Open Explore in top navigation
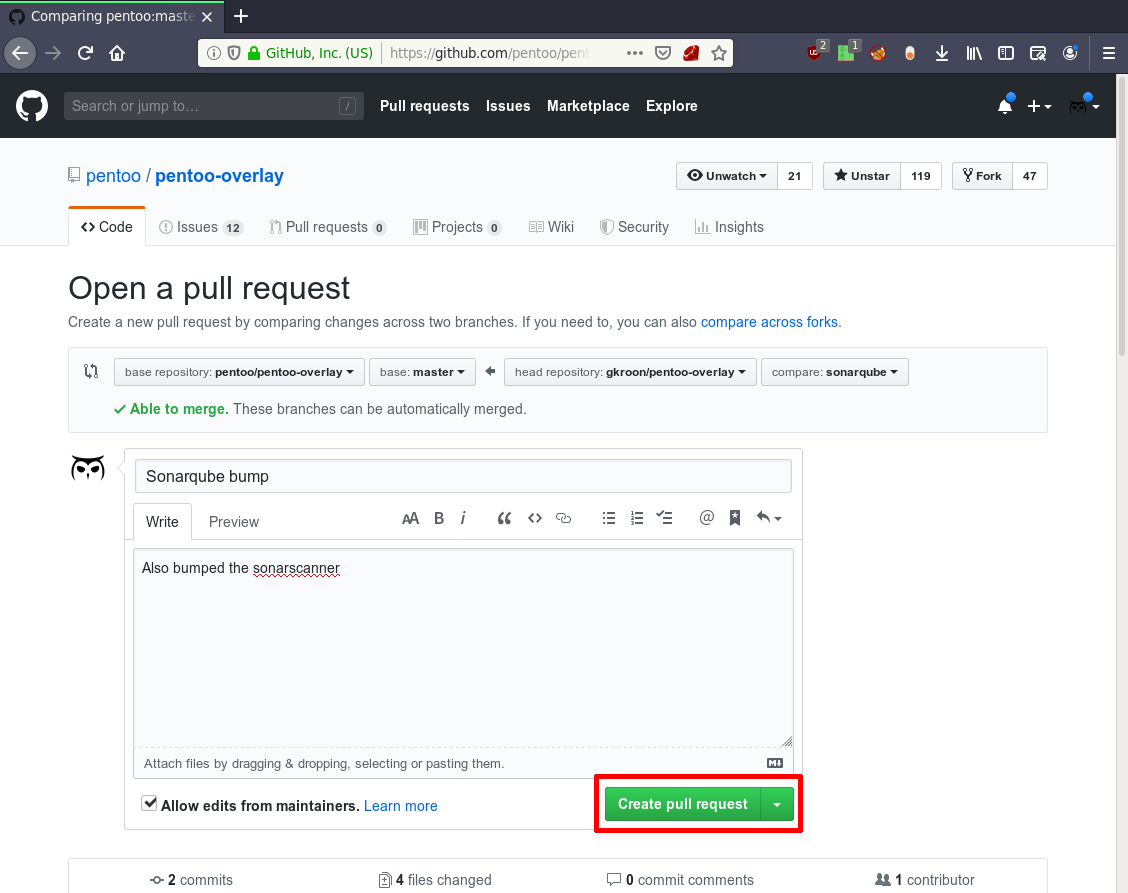This screenshot has width=1128, height=893. (x=671, y=106)
